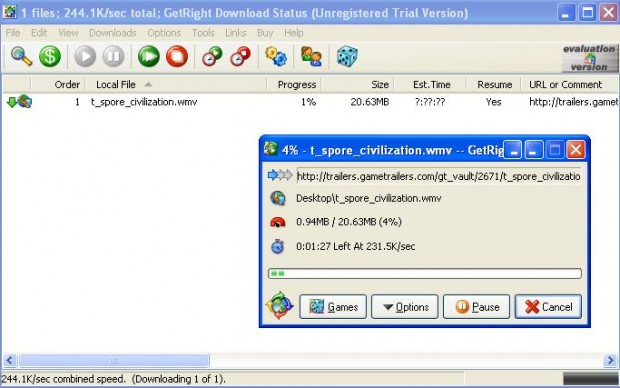This screenshot has width=620, height=388.
Task: Open the Links menu
Action: 235,33
